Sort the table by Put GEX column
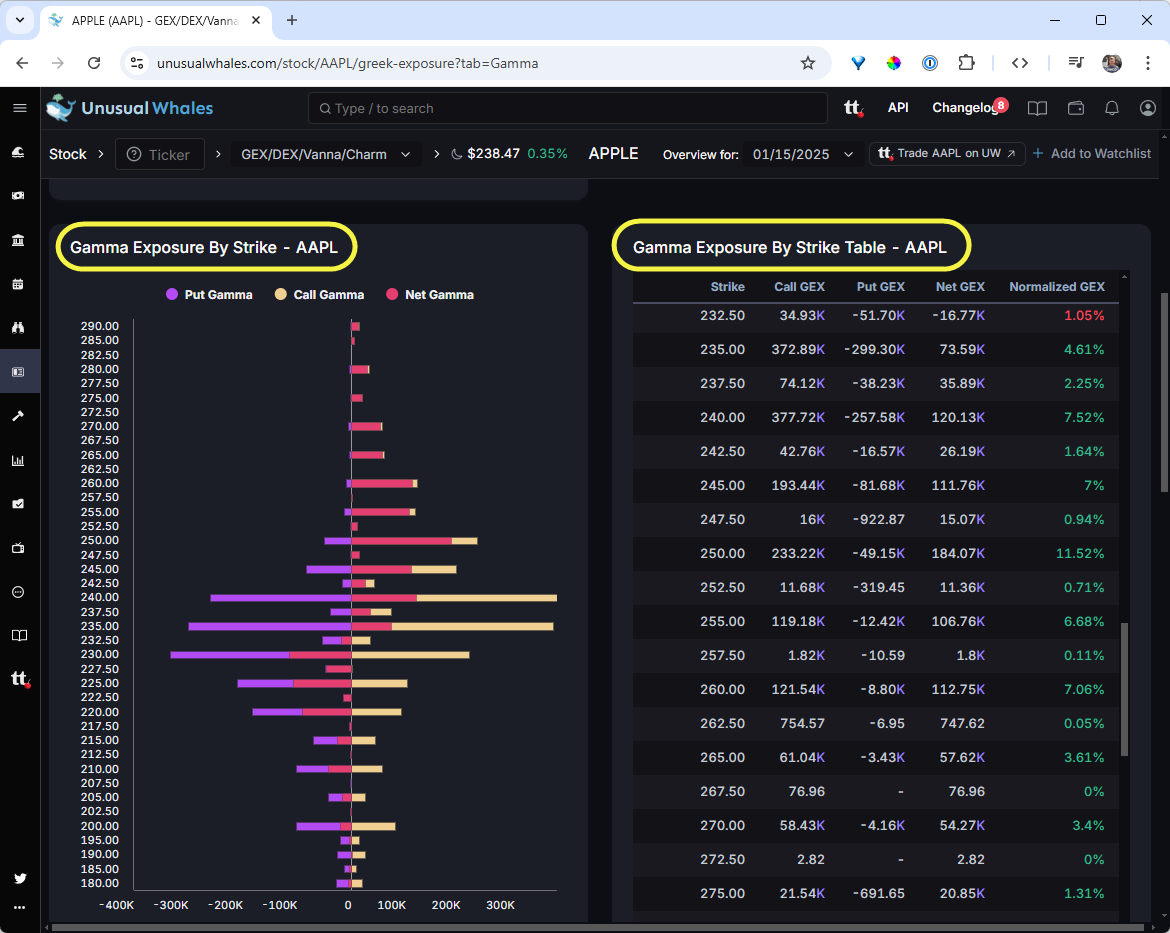Screen dimensions: 1170x933 880,287
